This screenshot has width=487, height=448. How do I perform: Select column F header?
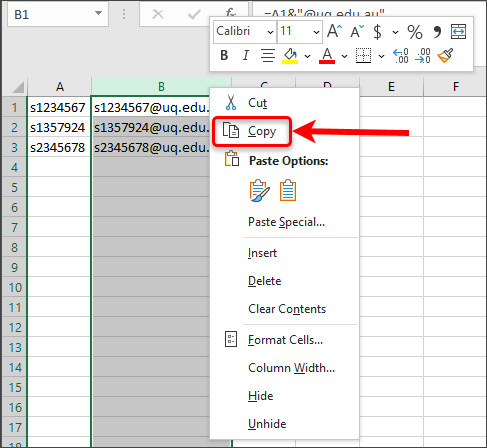[455, 87]
